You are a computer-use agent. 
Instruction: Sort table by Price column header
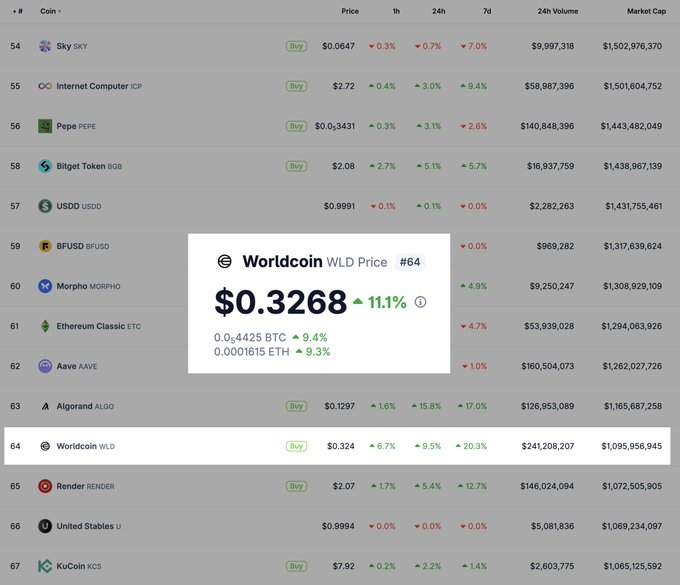pos(350,11)
